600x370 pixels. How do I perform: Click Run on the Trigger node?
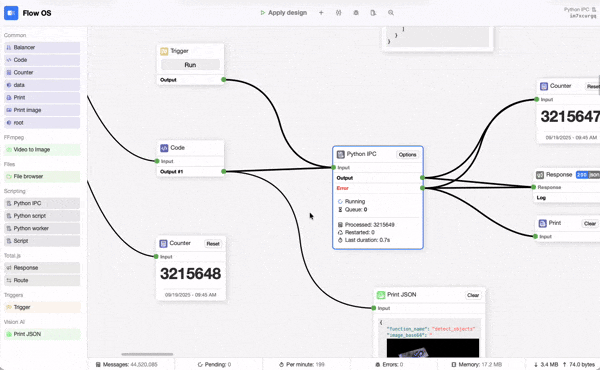click(x=190, y=65)
